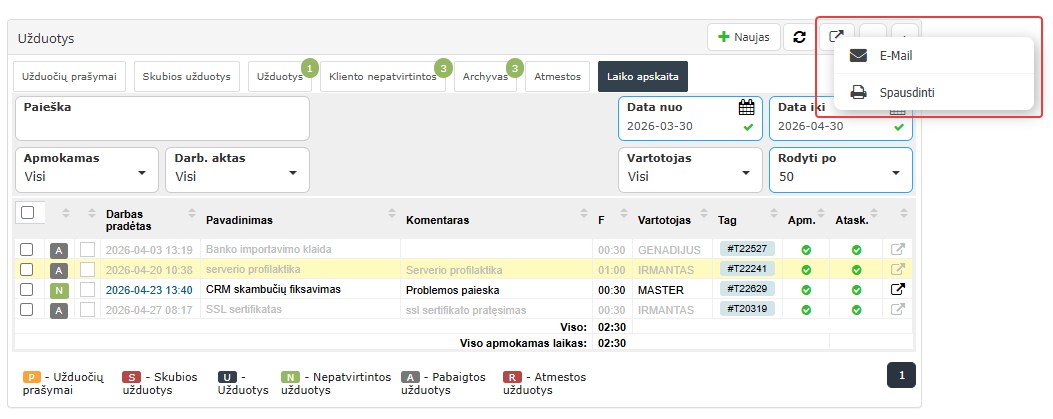The image size is (1053, 419).
Task: Choose E-Mail from the export menu
Action: [933, 56]
